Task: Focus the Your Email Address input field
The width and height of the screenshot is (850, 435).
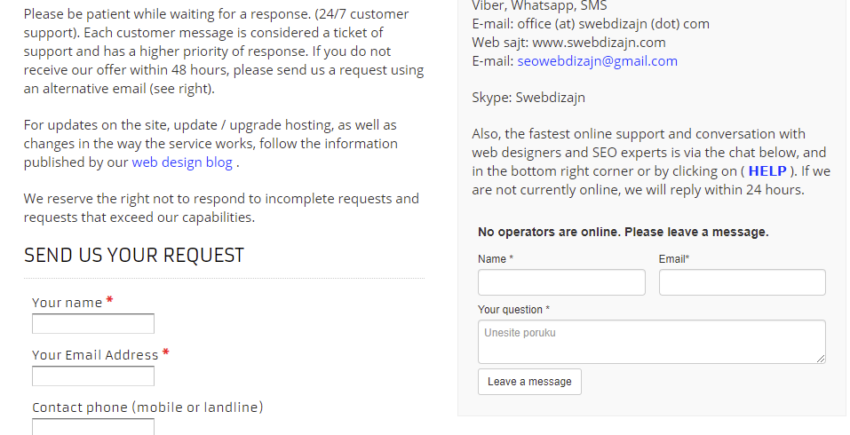Action: (93, 376)
